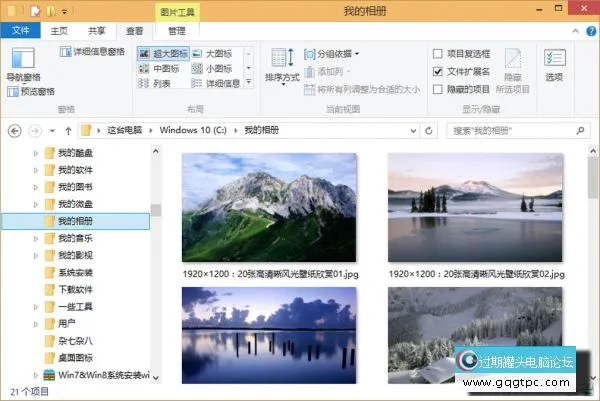Screen dimensions: 600x401
Task: Toggle the 详细信息窗格 details pane
Action: (x=92, y=52)
